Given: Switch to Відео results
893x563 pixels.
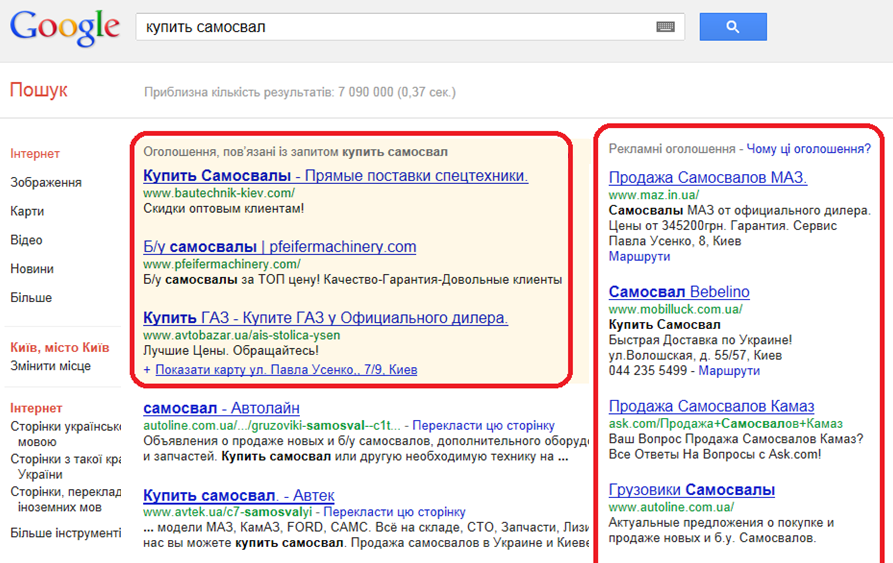Looking at the screenshot, I should [26, 240].
